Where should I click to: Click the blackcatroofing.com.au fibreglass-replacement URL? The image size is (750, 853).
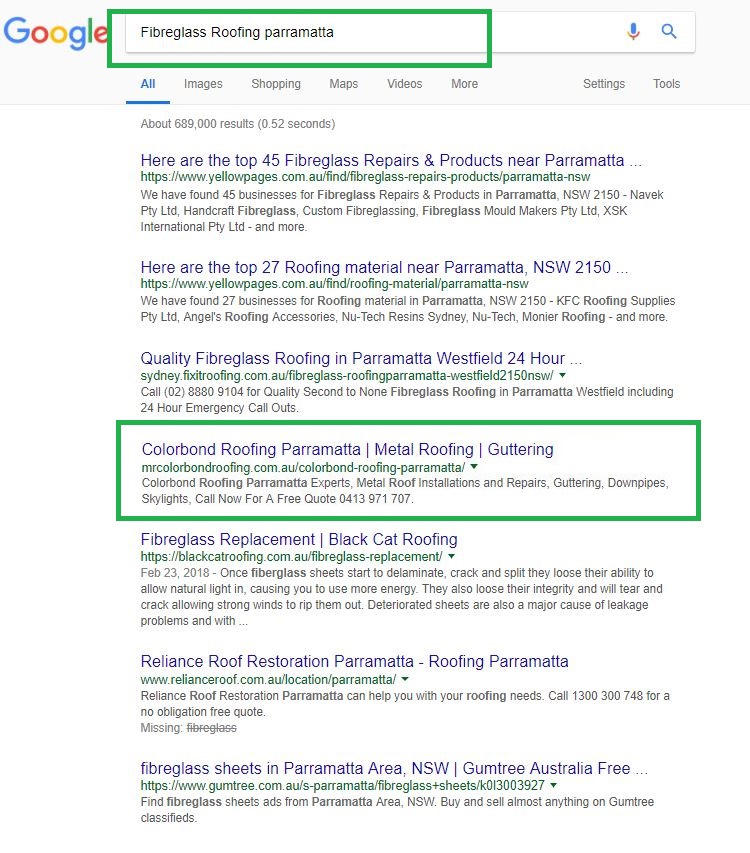291,557
